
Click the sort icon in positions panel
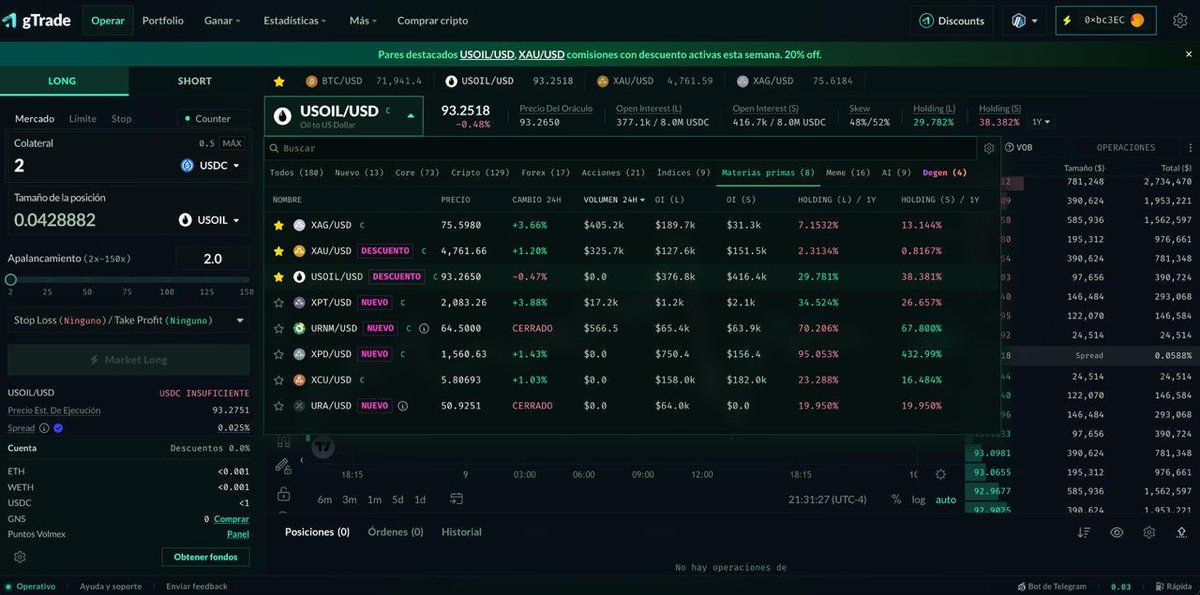point(1084,533)
